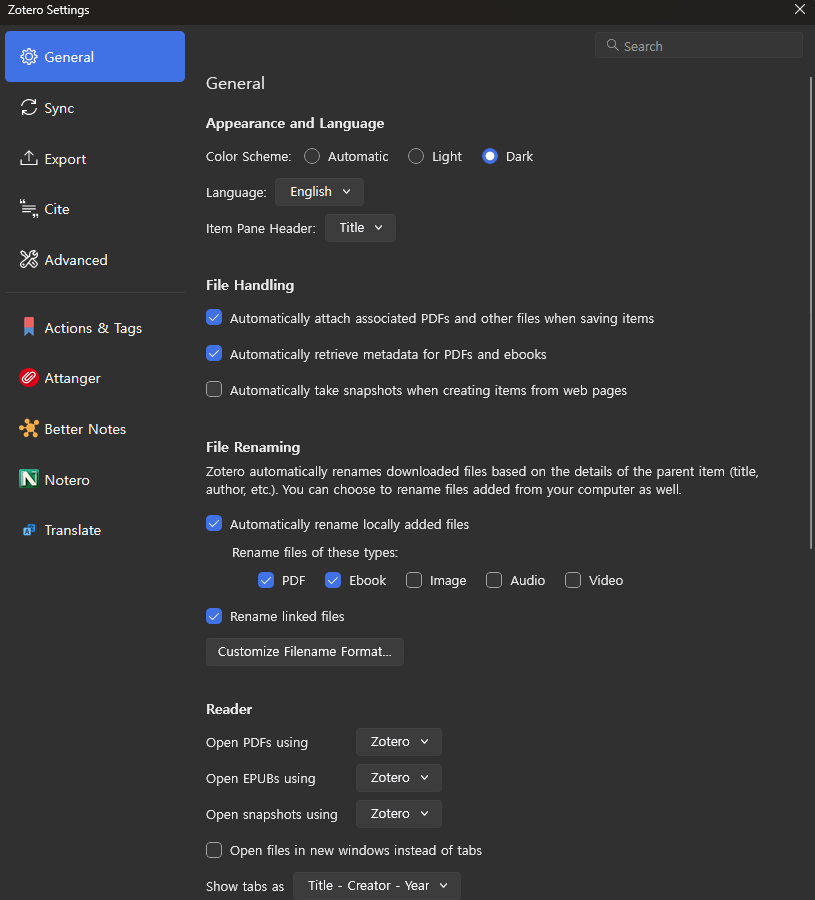Open the Translate plugin settings
The width and height of the screenshot is (815, 900).
pyautogui.click(x=71, y=530)
